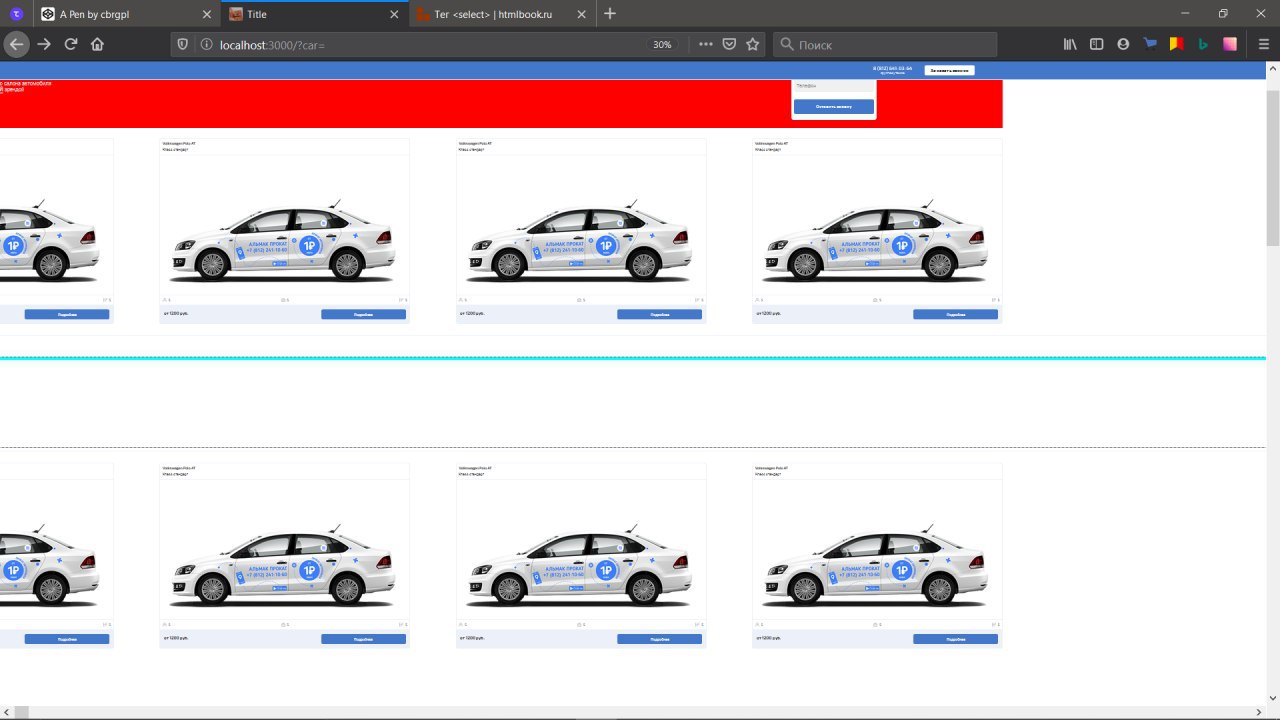Open the Firefox home page
The height and width of the screenshot is (720, 1280).
[97, 44]
